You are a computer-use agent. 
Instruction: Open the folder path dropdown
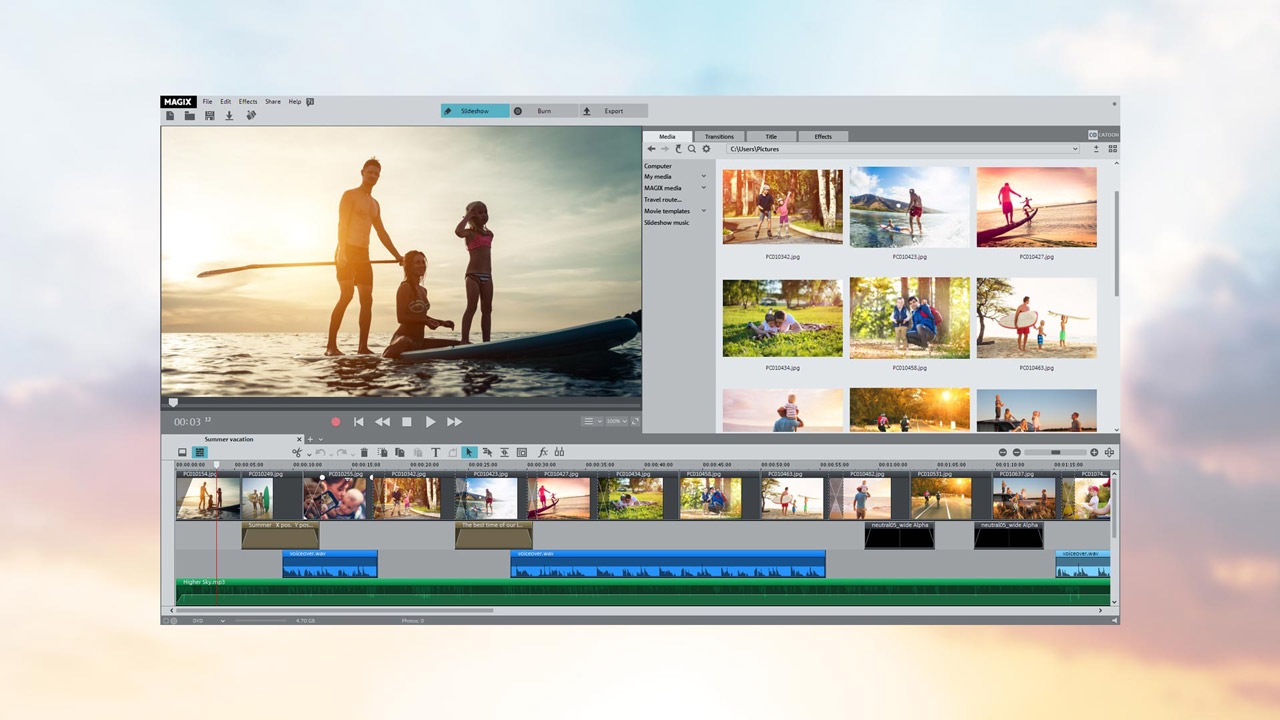click(x=1075, y=149)
